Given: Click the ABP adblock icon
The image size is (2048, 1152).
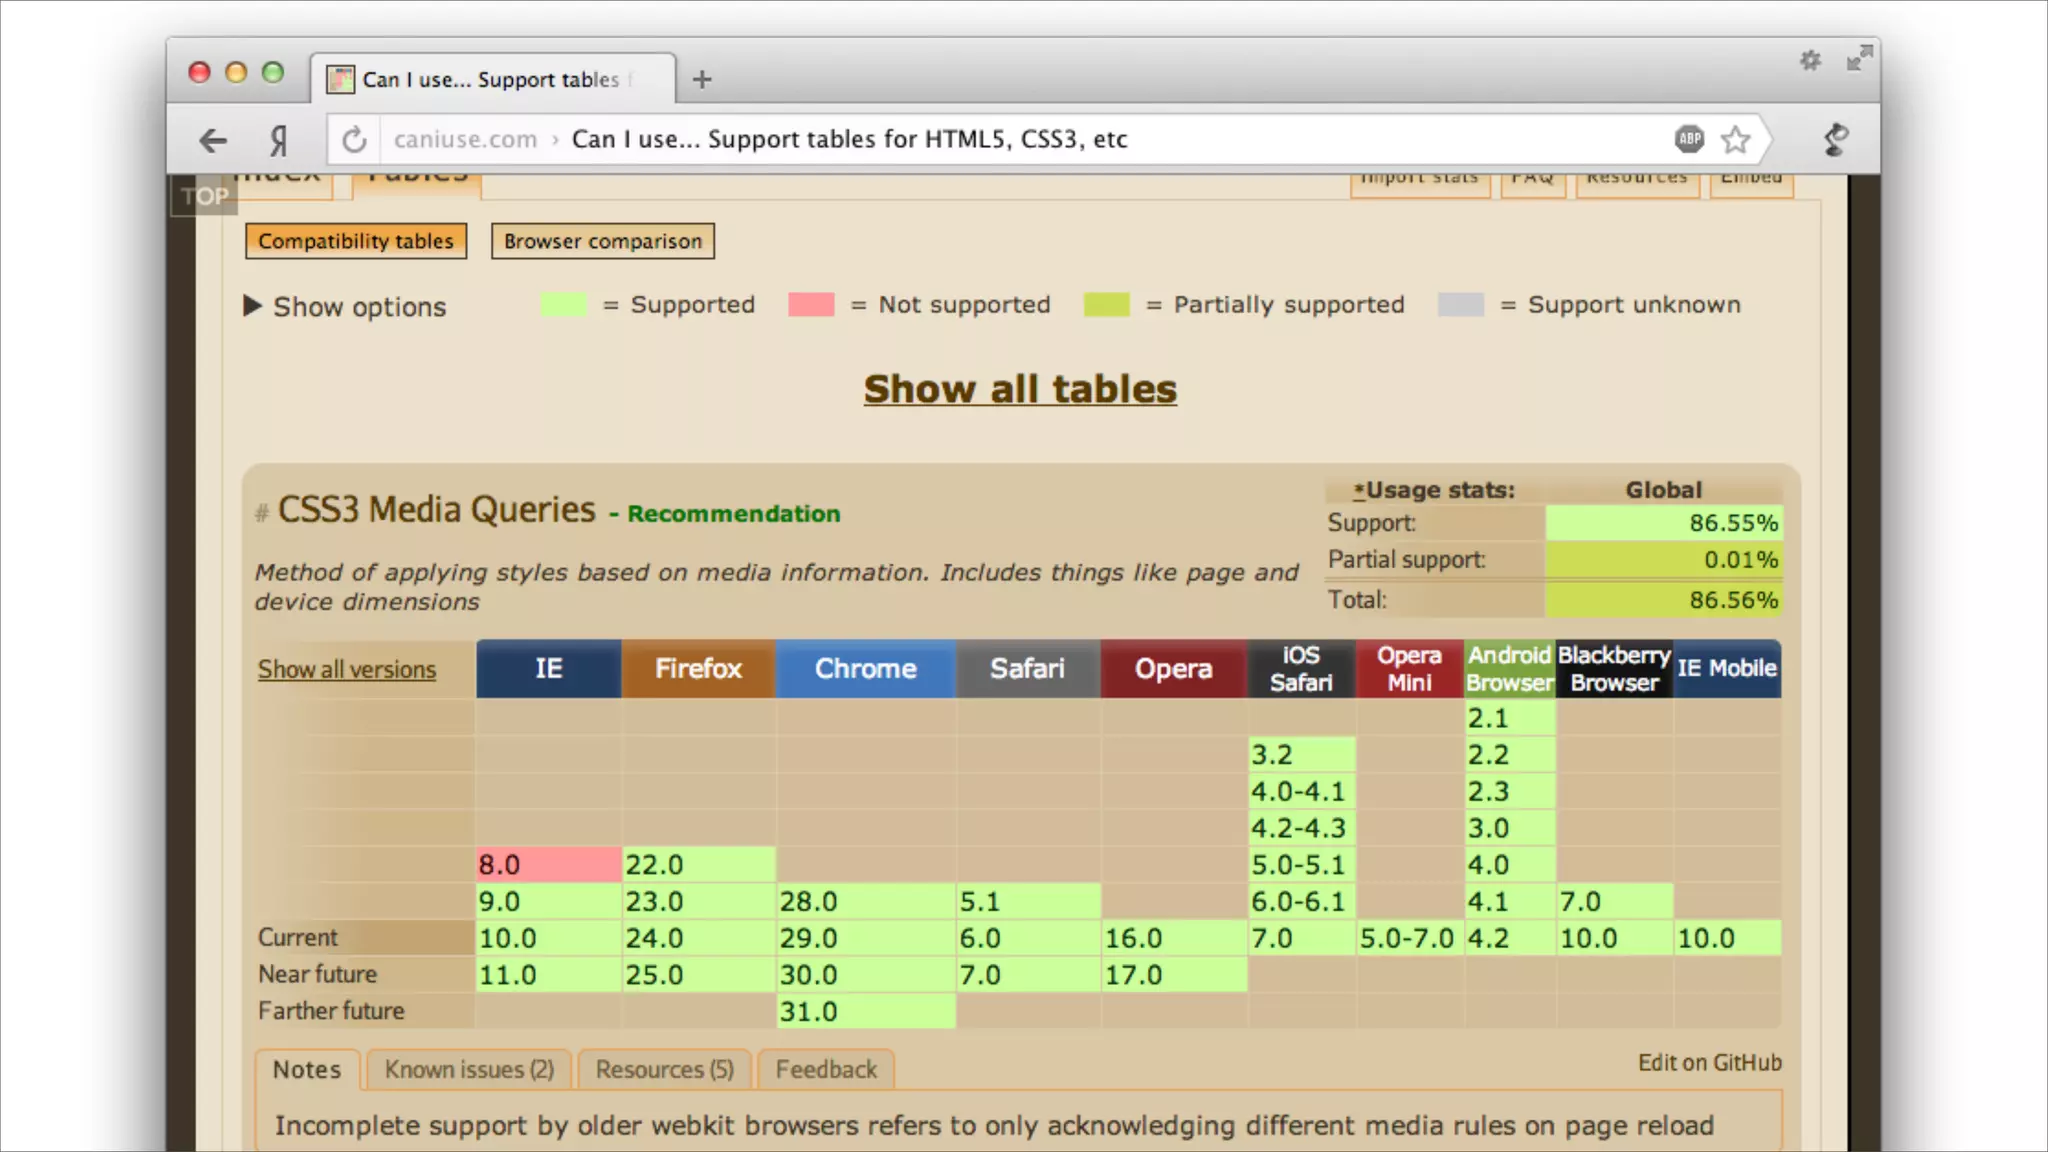Looking at the screenshot, I should (1689, 139).
